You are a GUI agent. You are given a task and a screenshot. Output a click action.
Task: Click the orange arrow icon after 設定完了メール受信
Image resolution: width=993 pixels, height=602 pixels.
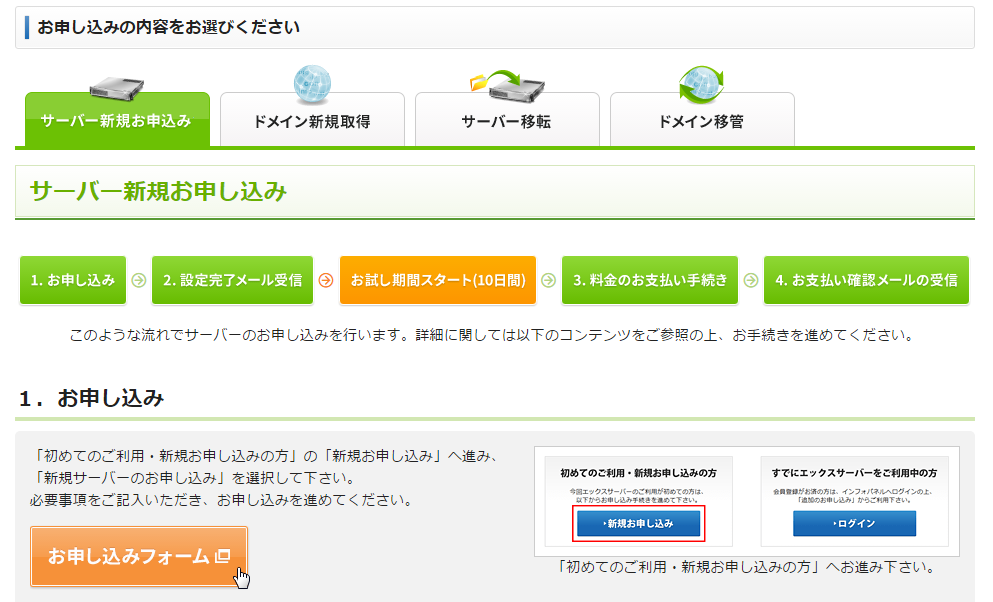pos(325,280)
